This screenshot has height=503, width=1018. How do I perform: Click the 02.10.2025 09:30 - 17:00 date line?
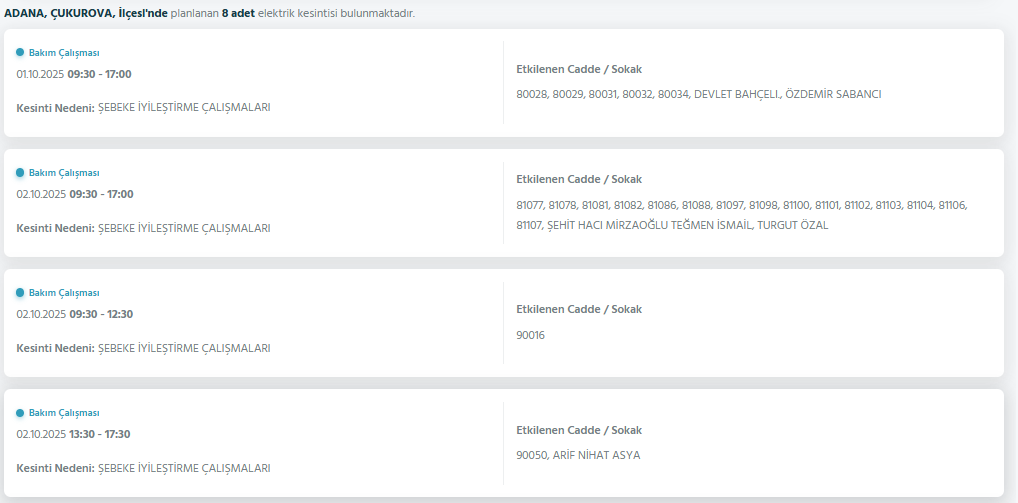point(74,194)
